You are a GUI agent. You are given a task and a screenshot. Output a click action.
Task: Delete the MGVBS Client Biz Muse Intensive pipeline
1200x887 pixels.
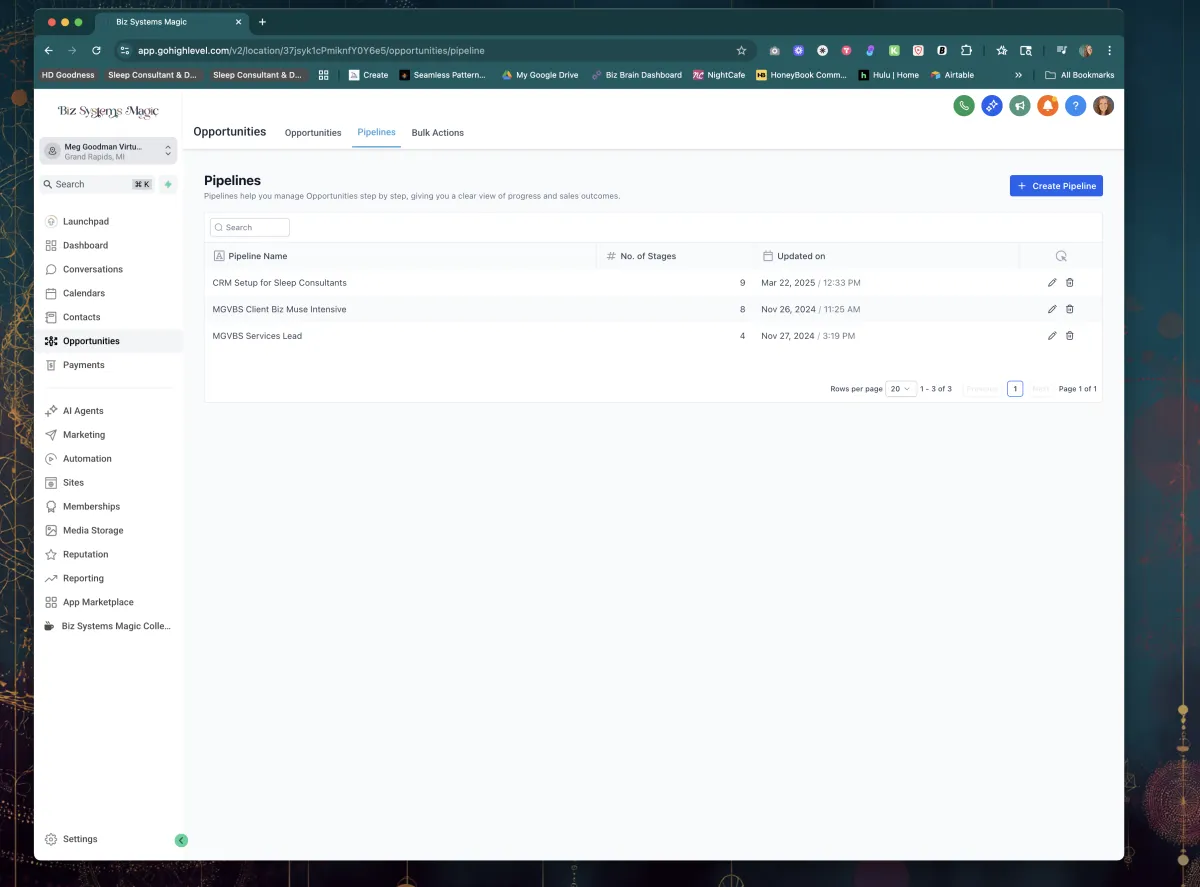(x=1069, y=309)
